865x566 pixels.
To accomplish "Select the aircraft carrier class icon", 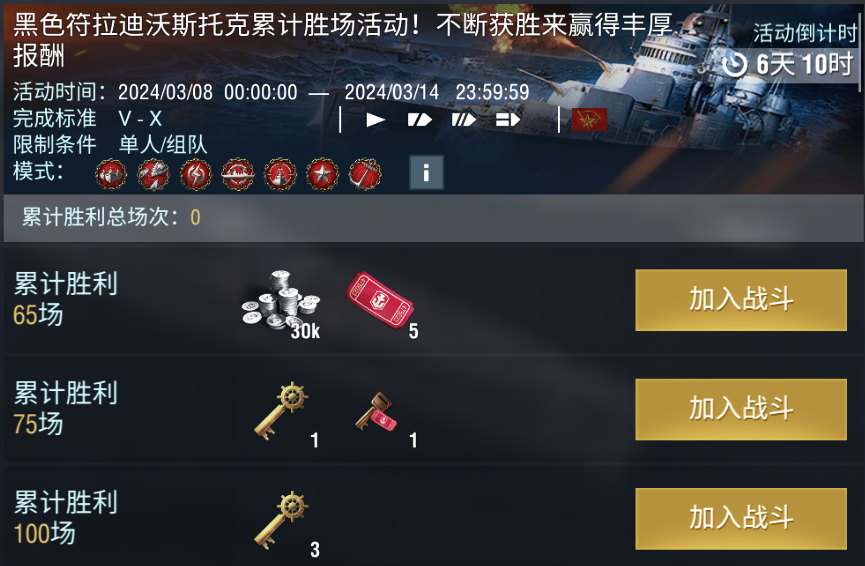I will pos(508,120).
